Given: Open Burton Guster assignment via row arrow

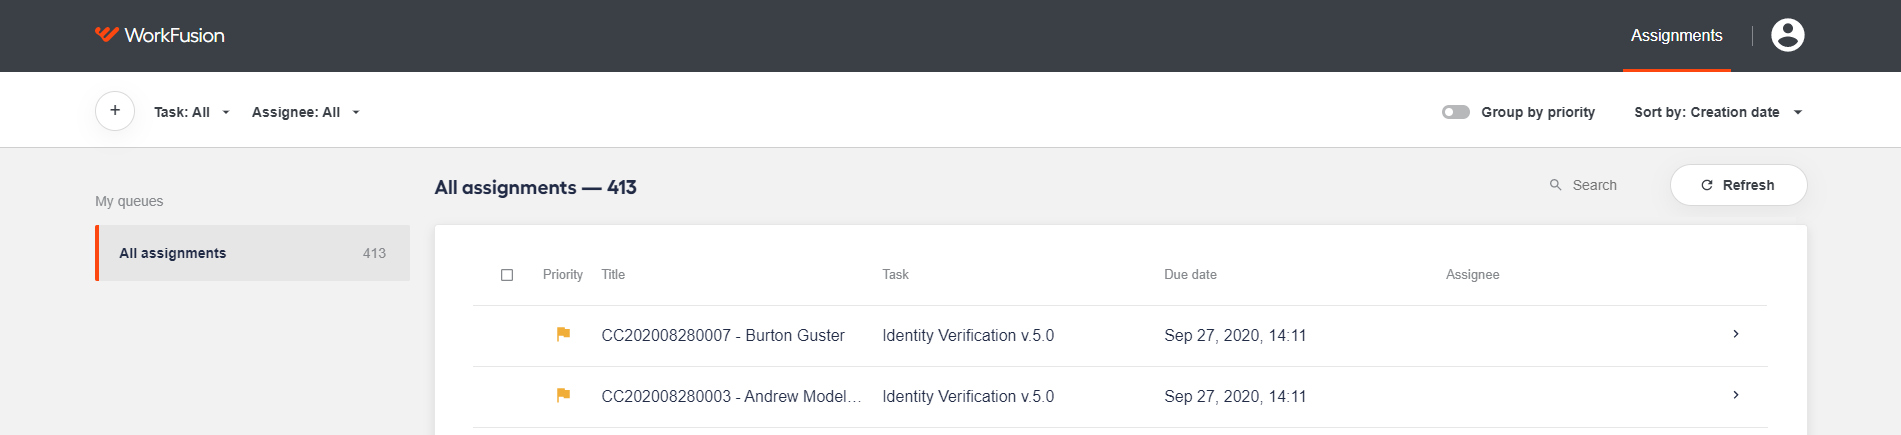Looking at the screenshot, I should coord(1736,334).
